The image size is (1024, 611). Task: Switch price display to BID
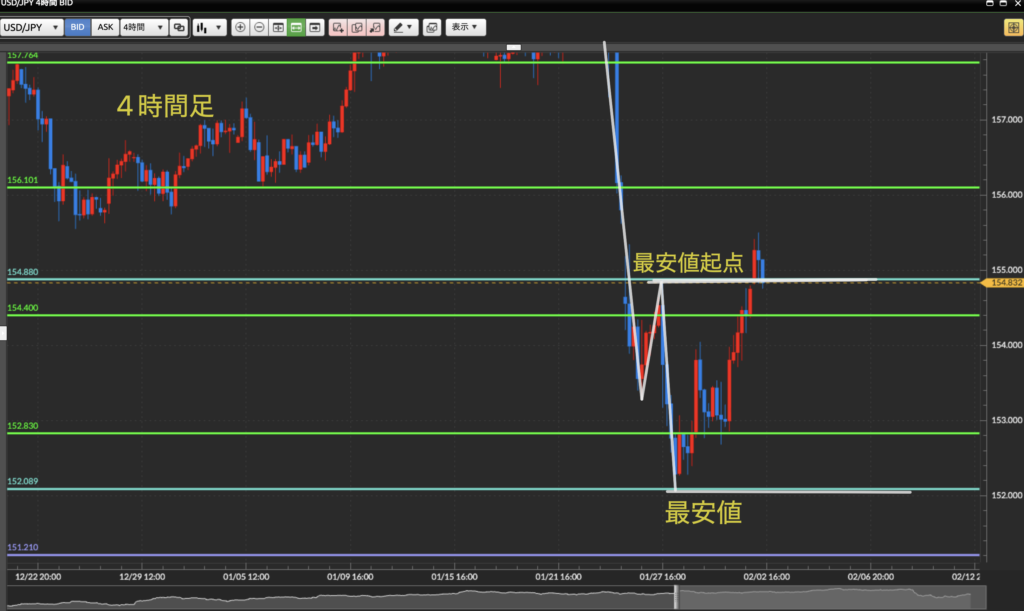tap(77, 28)
